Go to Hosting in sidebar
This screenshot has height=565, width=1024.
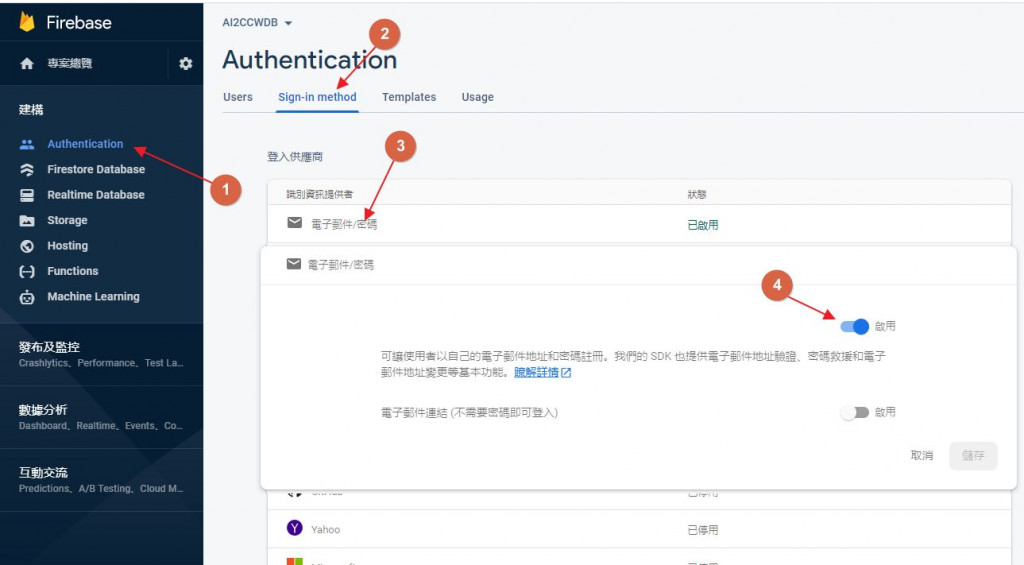tap(67, 246)
